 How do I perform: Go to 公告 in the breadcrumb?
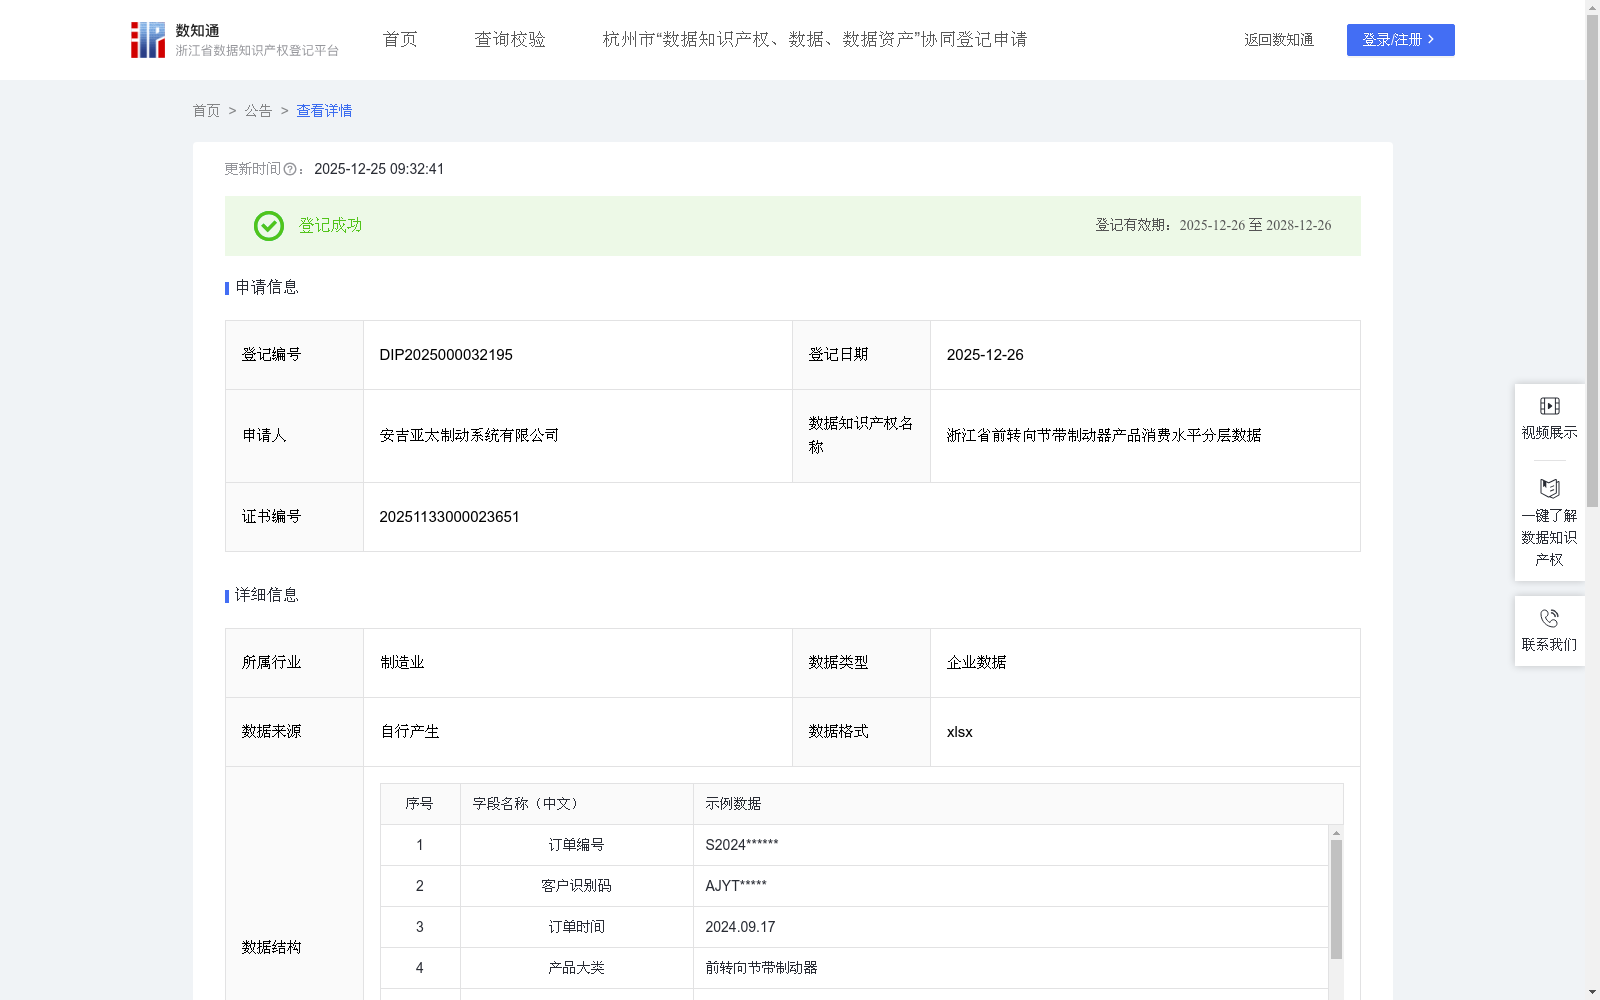point(258,111)
